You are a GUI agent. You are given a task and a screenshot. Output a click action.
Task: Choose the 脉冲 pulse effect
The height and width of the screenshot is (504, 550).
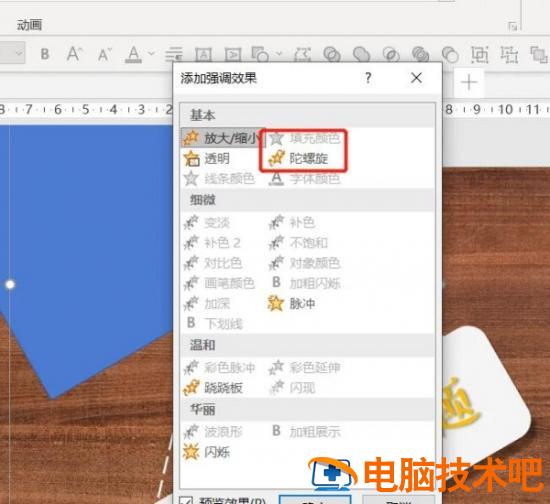click(291, 303)
